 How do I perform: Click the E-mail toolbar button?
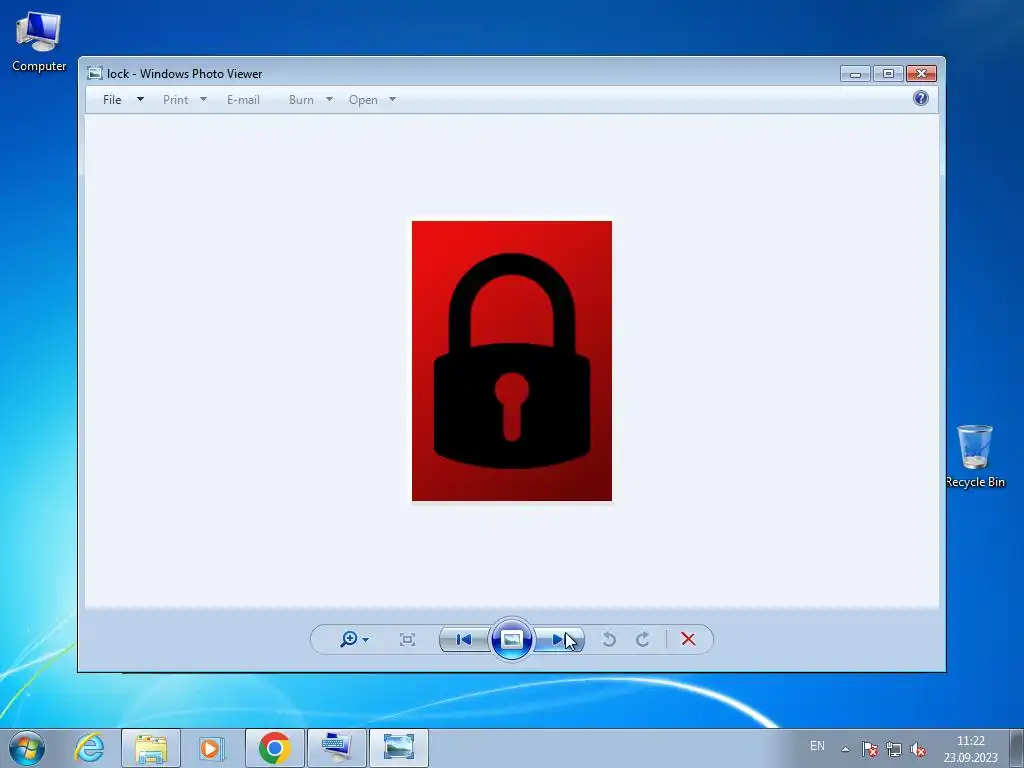(243, 99)
